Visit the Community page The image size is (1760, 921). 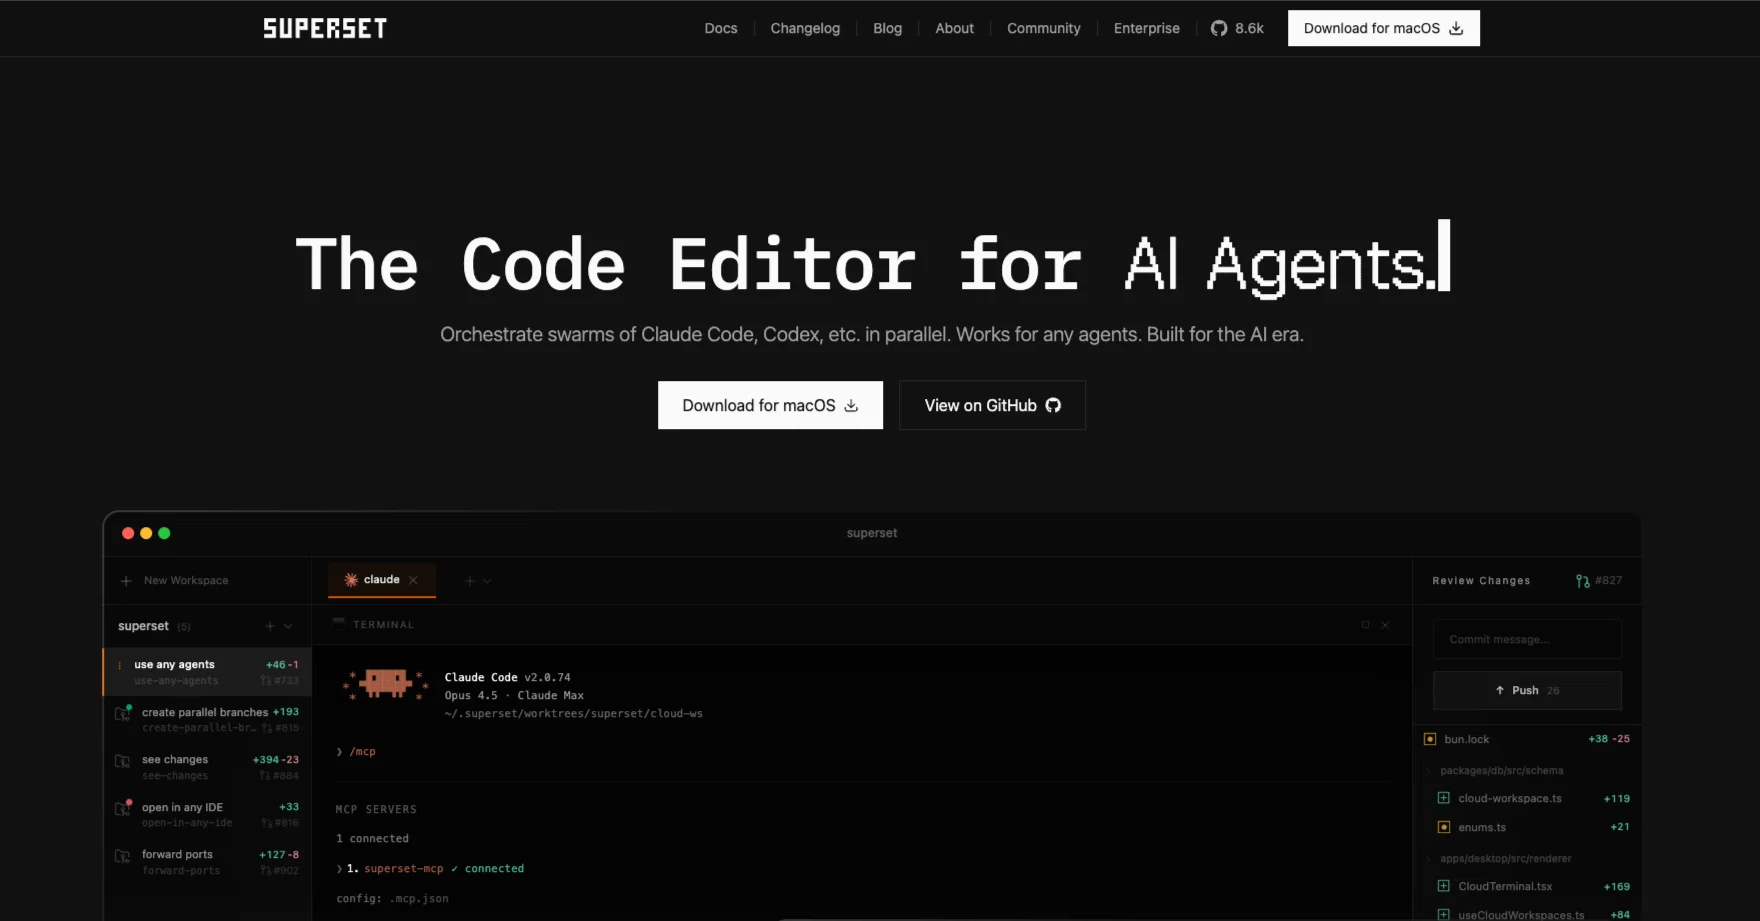[1044, 28]
